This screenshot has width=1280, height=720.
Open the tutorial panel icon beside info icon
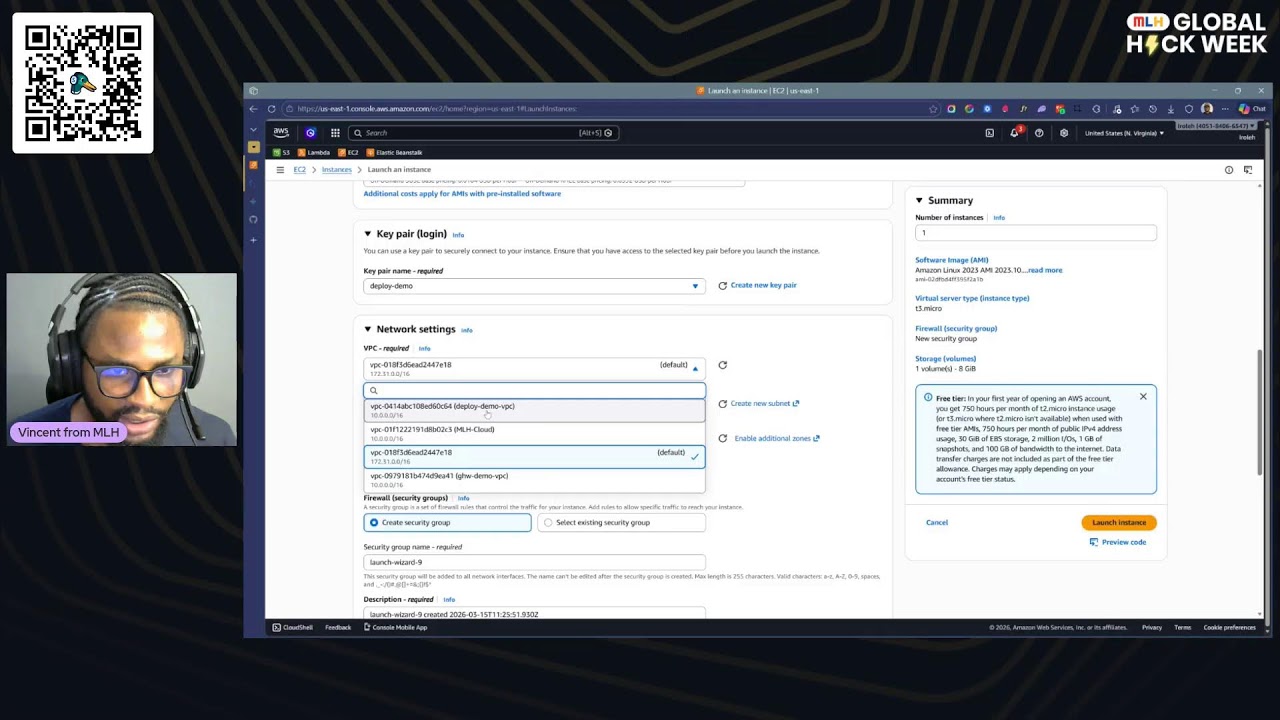[1248, 170]
